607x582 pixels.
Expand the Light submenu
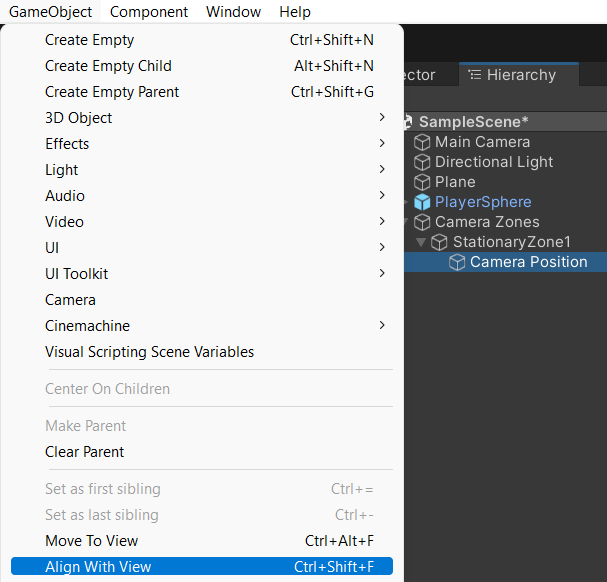point(202,170)
